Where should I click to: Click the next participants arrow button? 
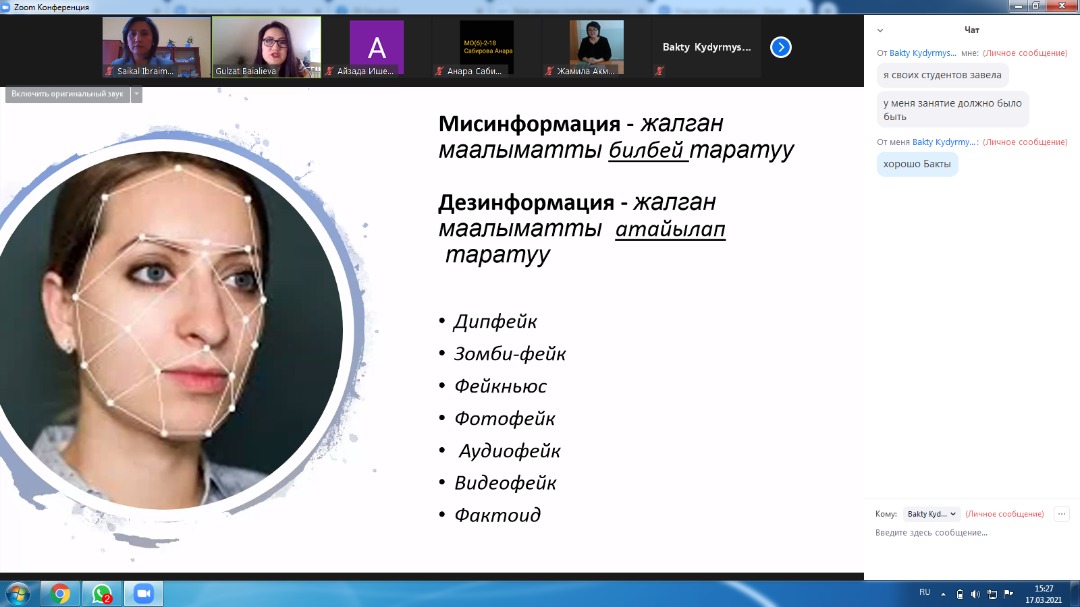[781, 47]
